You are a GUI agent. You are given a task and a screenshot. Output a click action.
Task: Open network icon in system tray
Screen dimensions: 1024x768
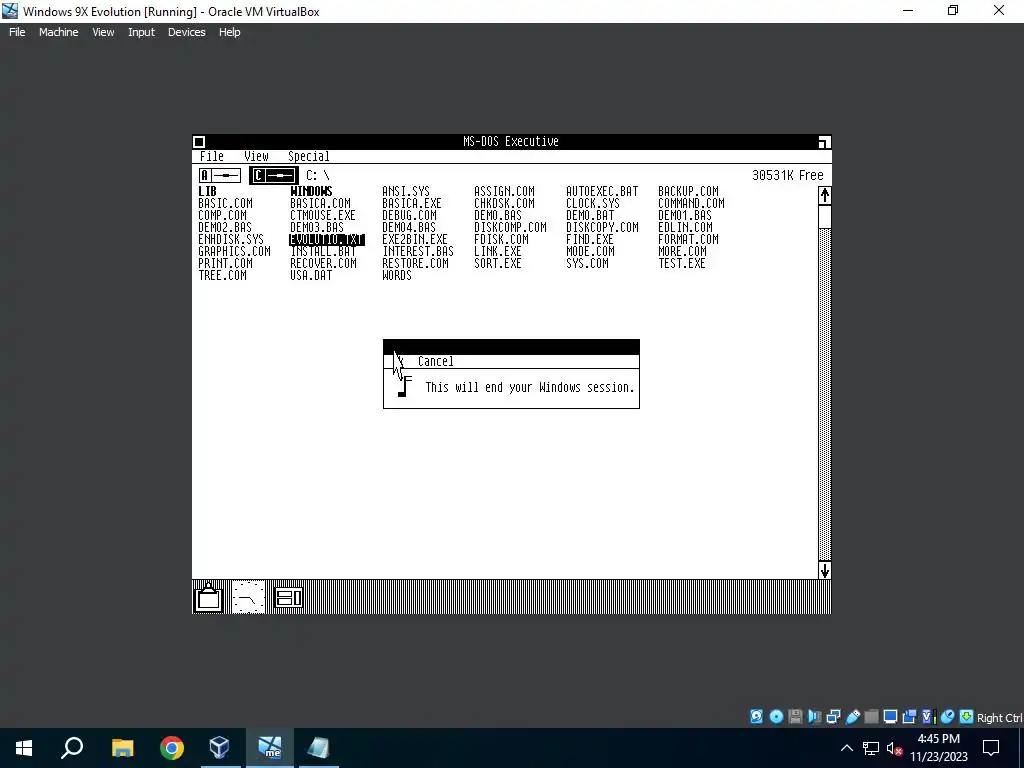[x=871, y=748]
